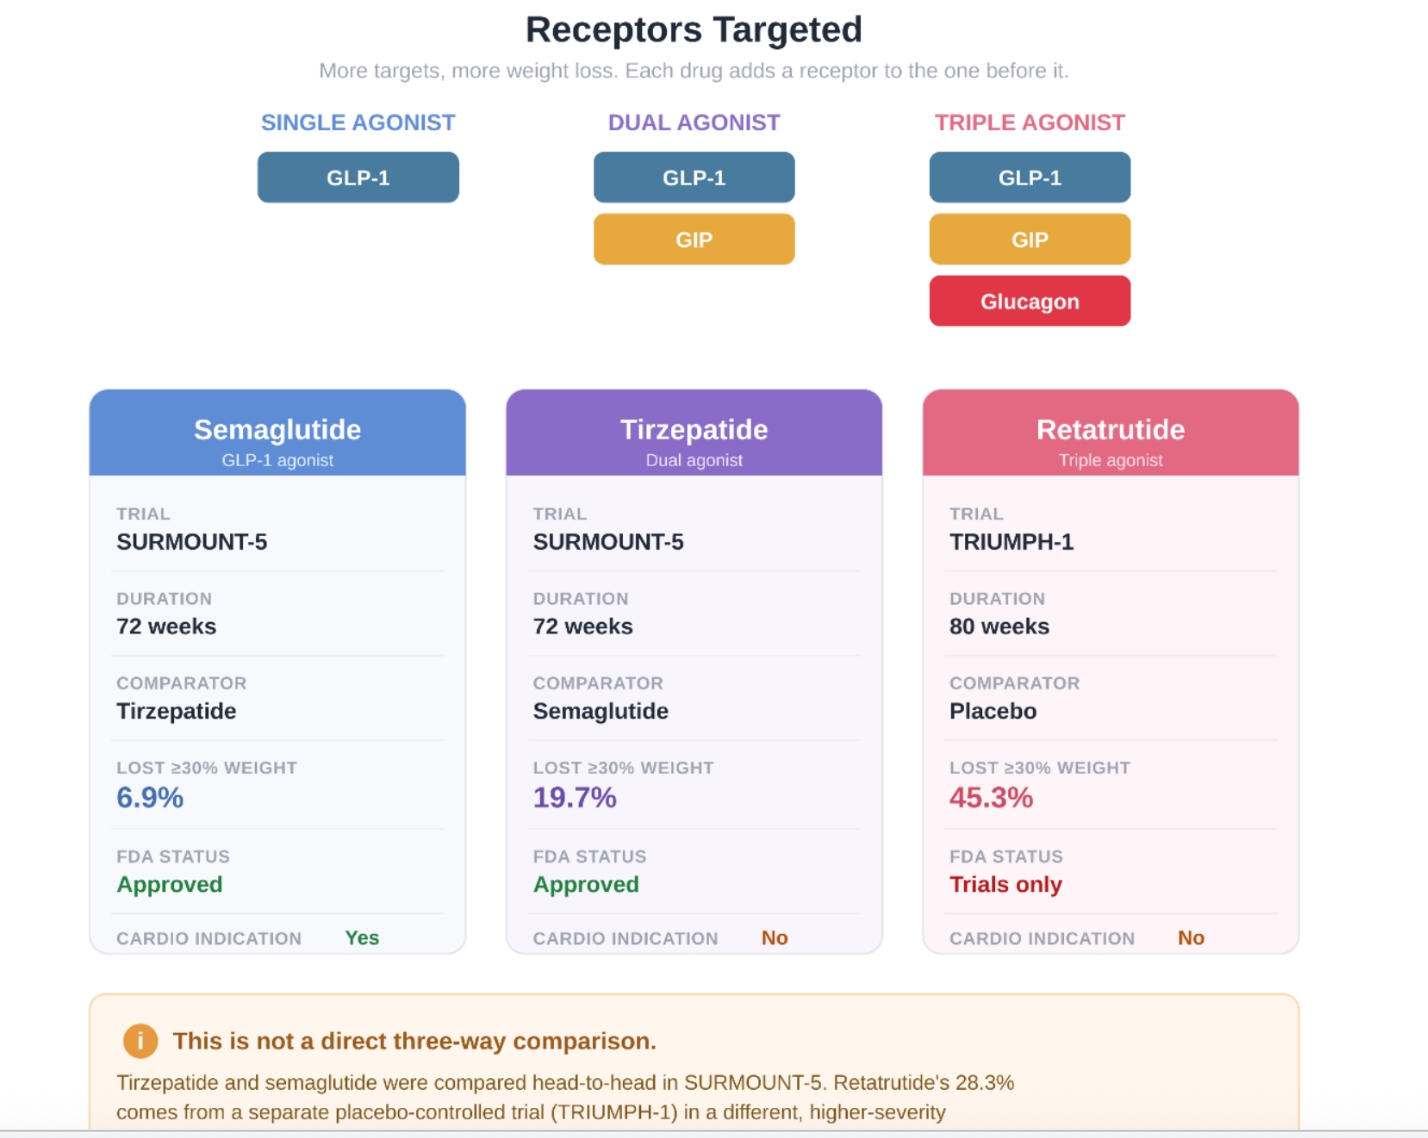Viewport: 1428px width, 1138px height.
Task: Click Tirzepatide's 19.7% weight loss value
Action: coord(575,797)
